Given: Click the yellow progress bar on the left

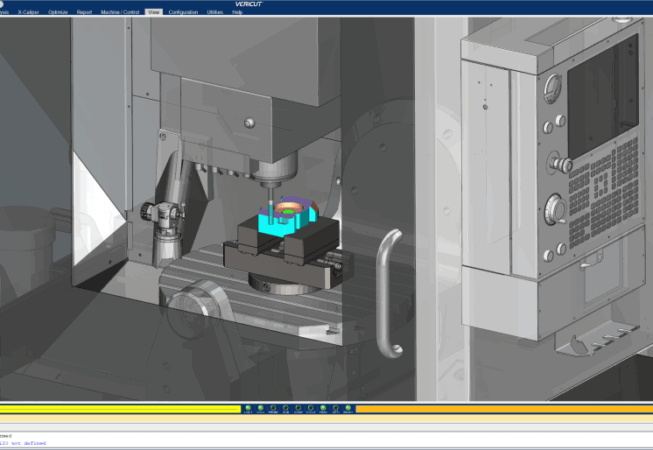Looking at the screenshot, I should point(120,408).
